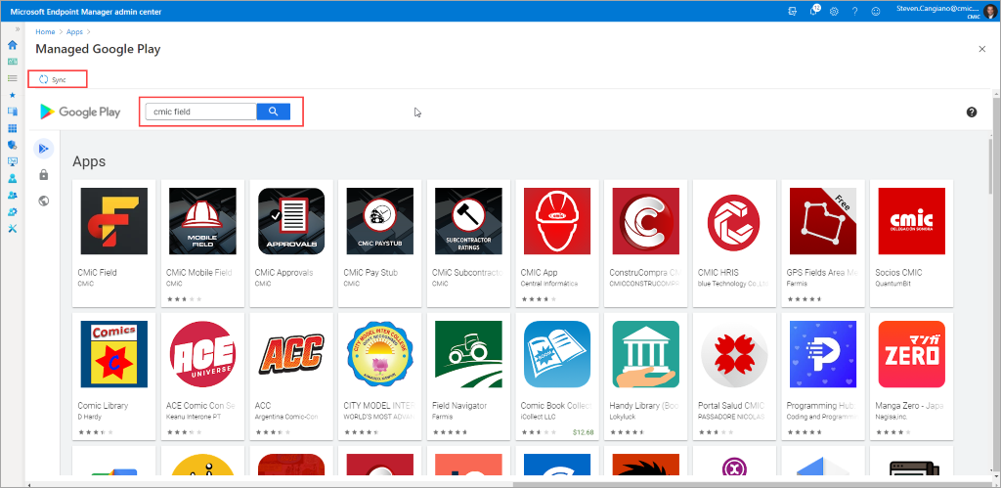Open the Help question mark in the header

(855, 11)
